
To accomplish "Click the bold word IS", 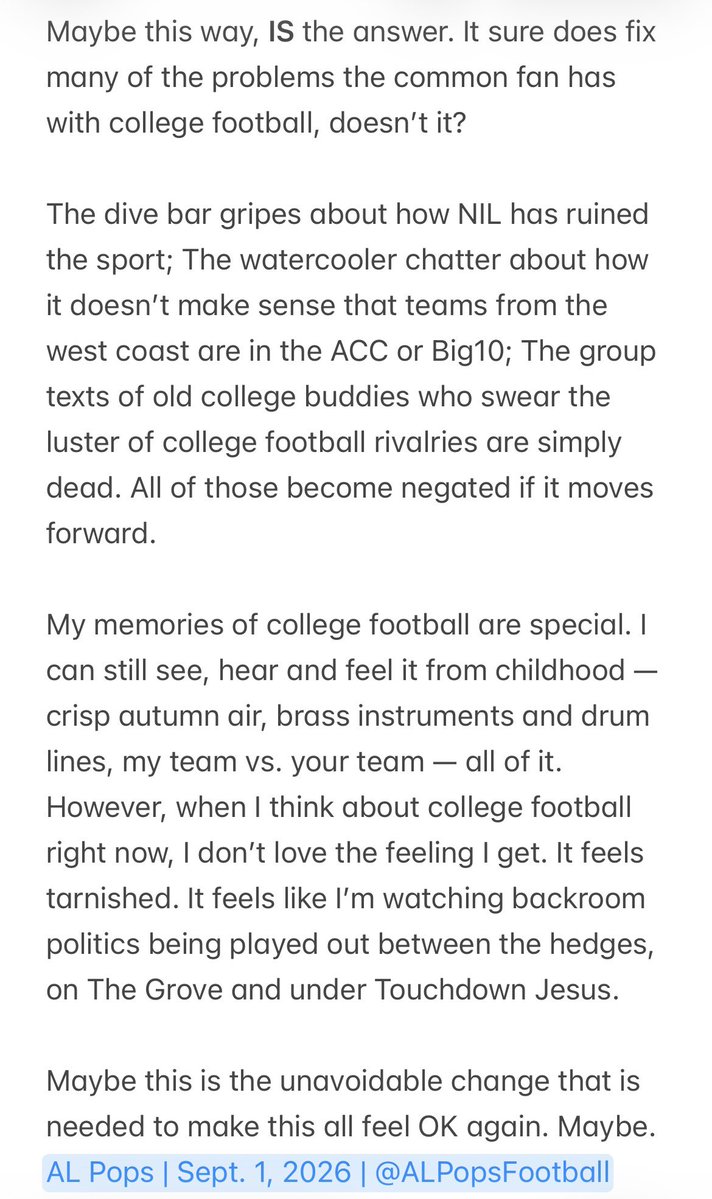I will [x=281, y=32].
